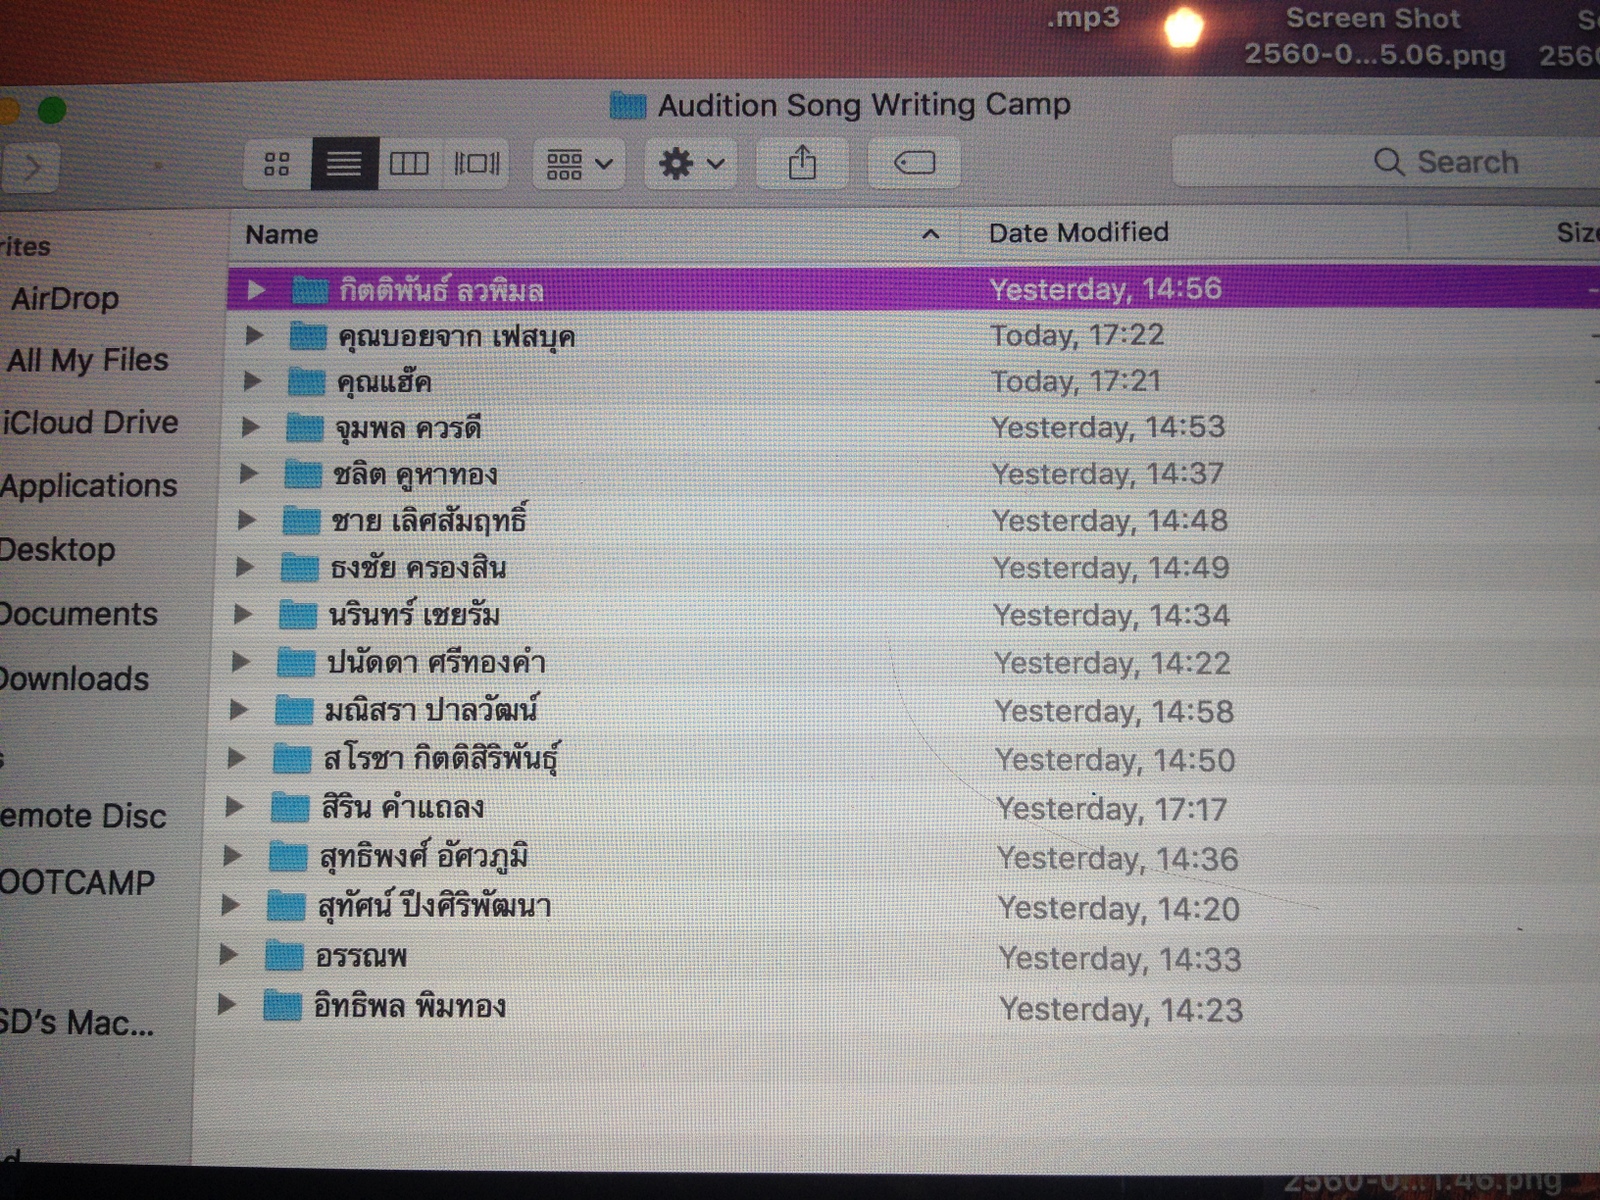The height and width of the screenshot is (1200, 1600).
Task: Sort by the Date Modified column header
Action: (x=1078, y=233)
